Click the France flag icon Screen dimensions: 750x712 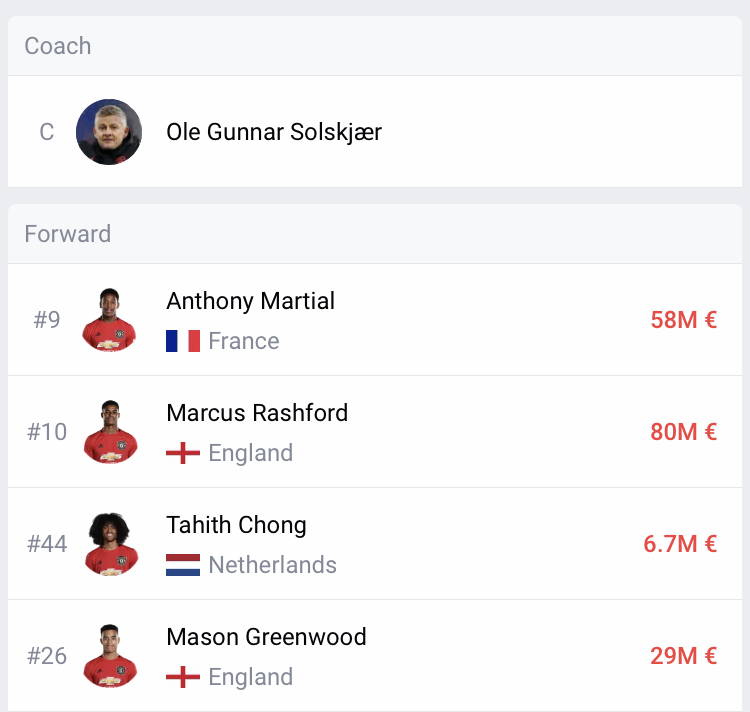coord(183,341)
